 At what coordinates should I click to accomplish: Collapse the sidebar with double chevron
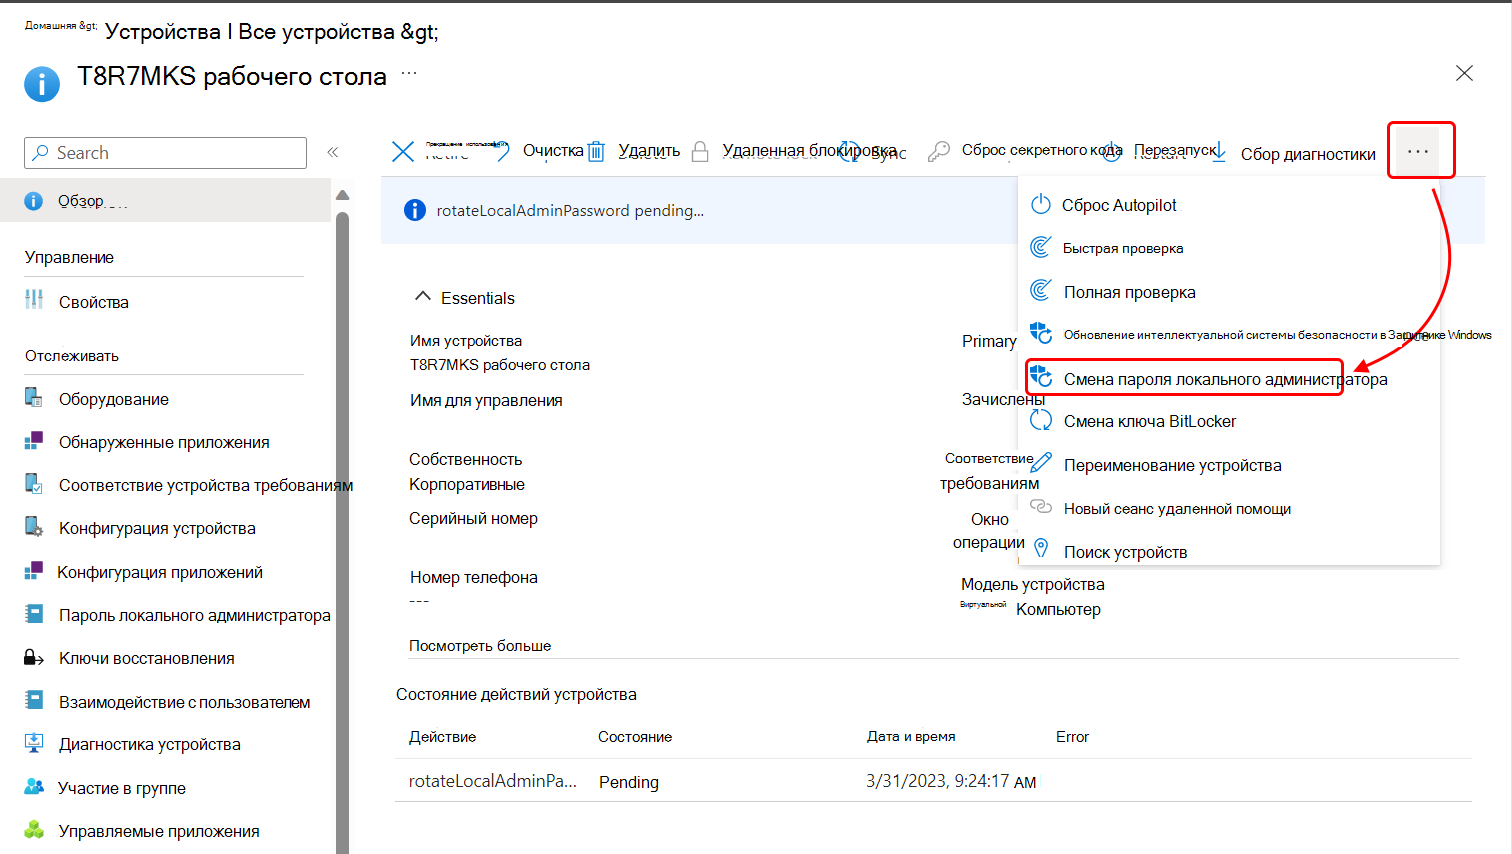pyautogui.click(x=333, y=152)
